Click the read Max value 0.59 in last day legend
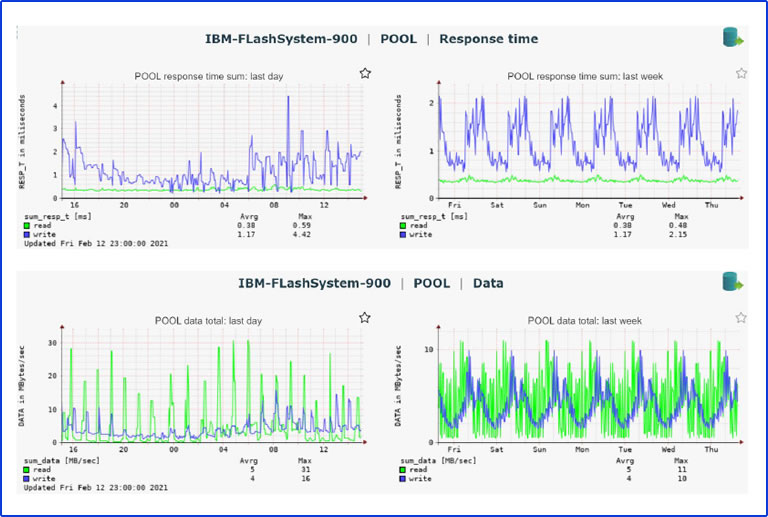768x517 pixels. [302, 226]
